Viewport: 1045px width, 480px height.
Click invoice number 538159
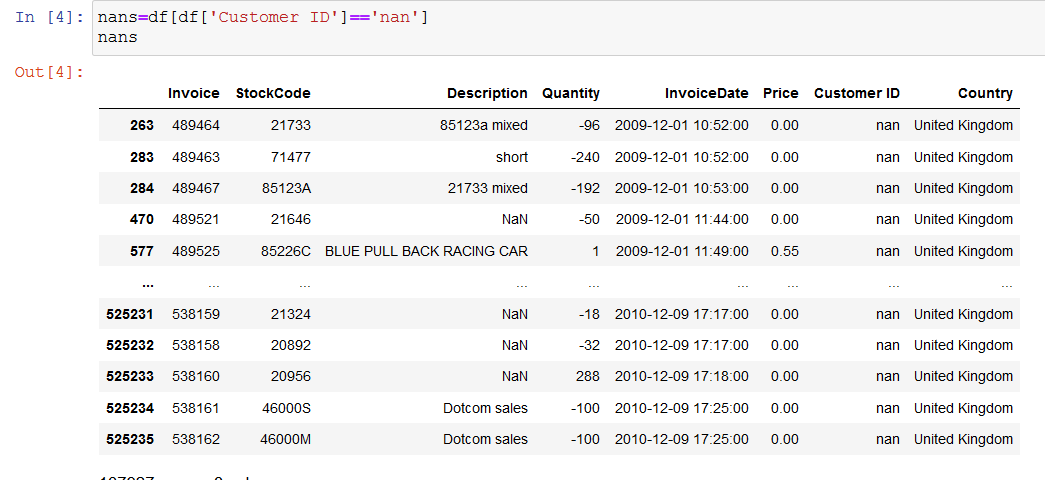tap(196, 314)
